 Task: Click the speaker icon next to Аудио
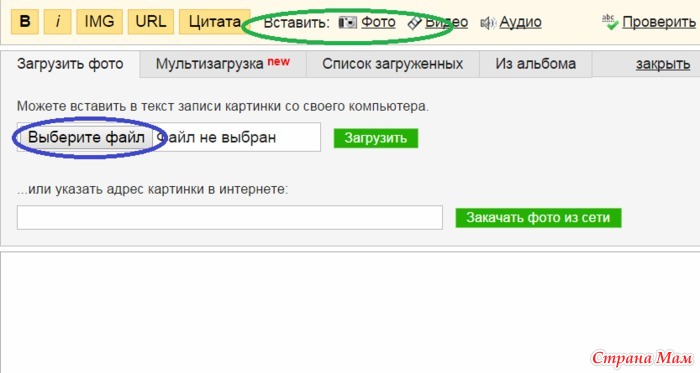coord(488,23)
